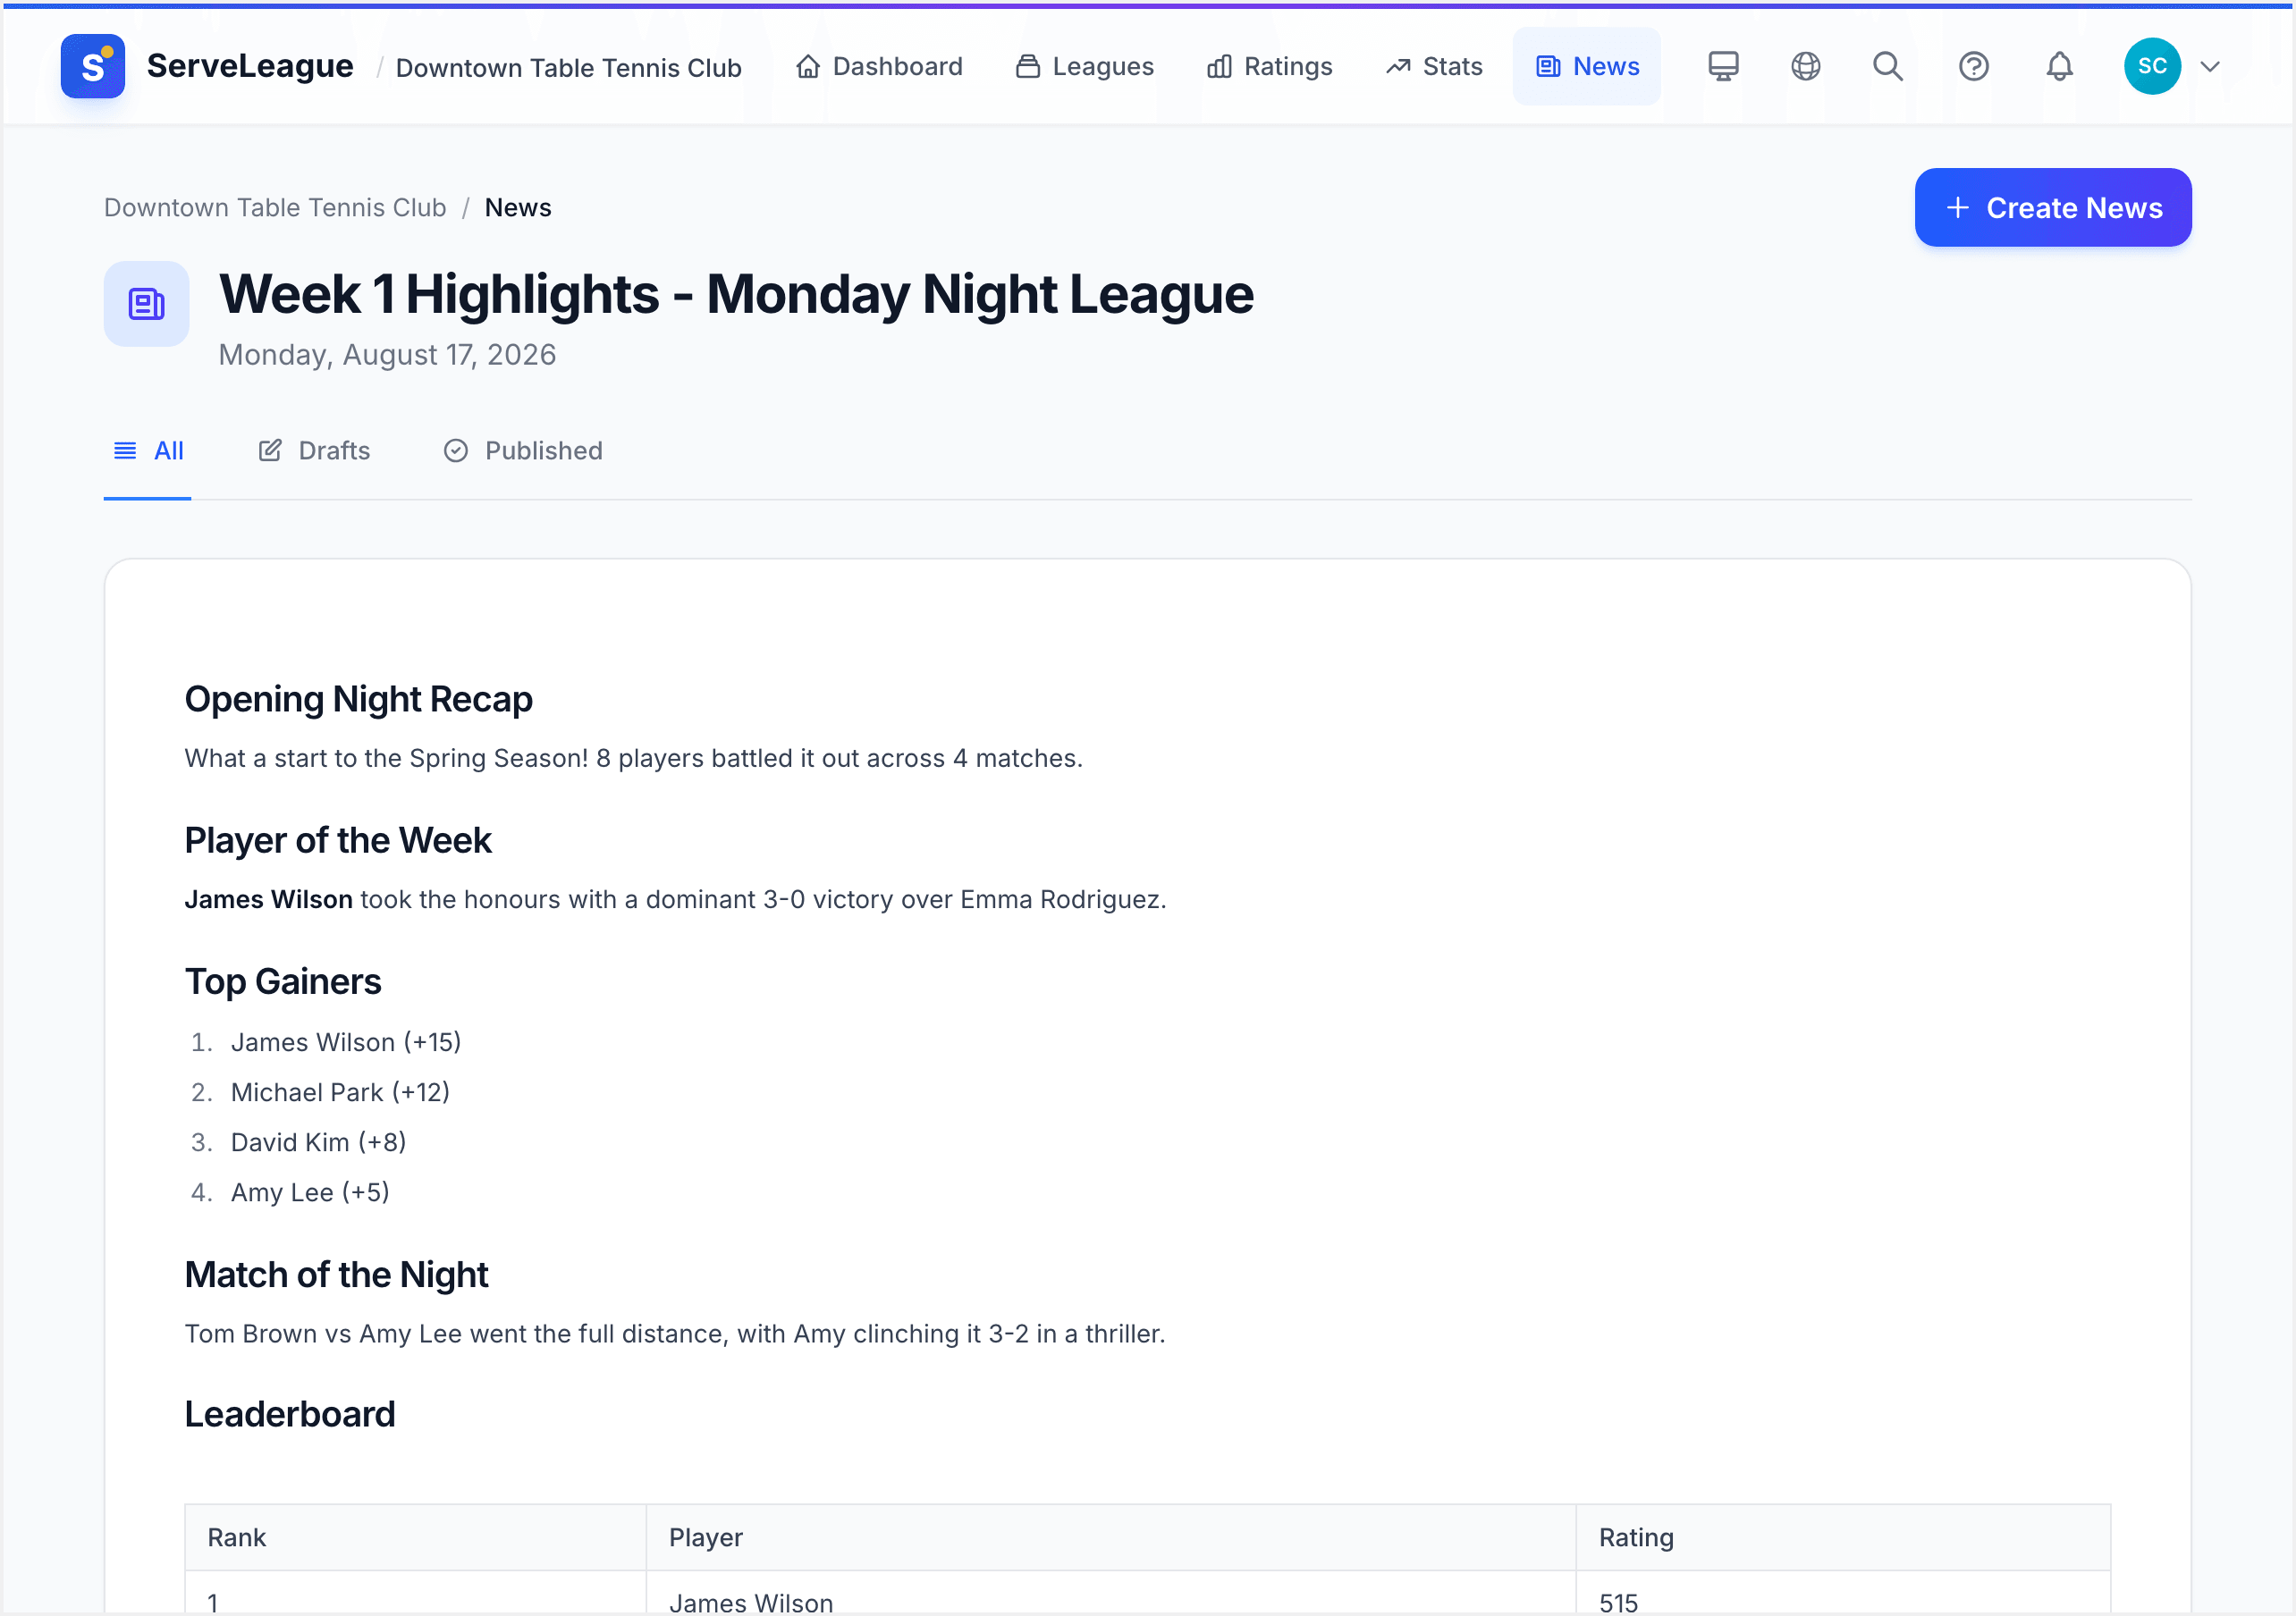Click the "Opening Night Recap" heading
The width and height of the screenshot is (2296, 1616).
[x=358, y=699]
